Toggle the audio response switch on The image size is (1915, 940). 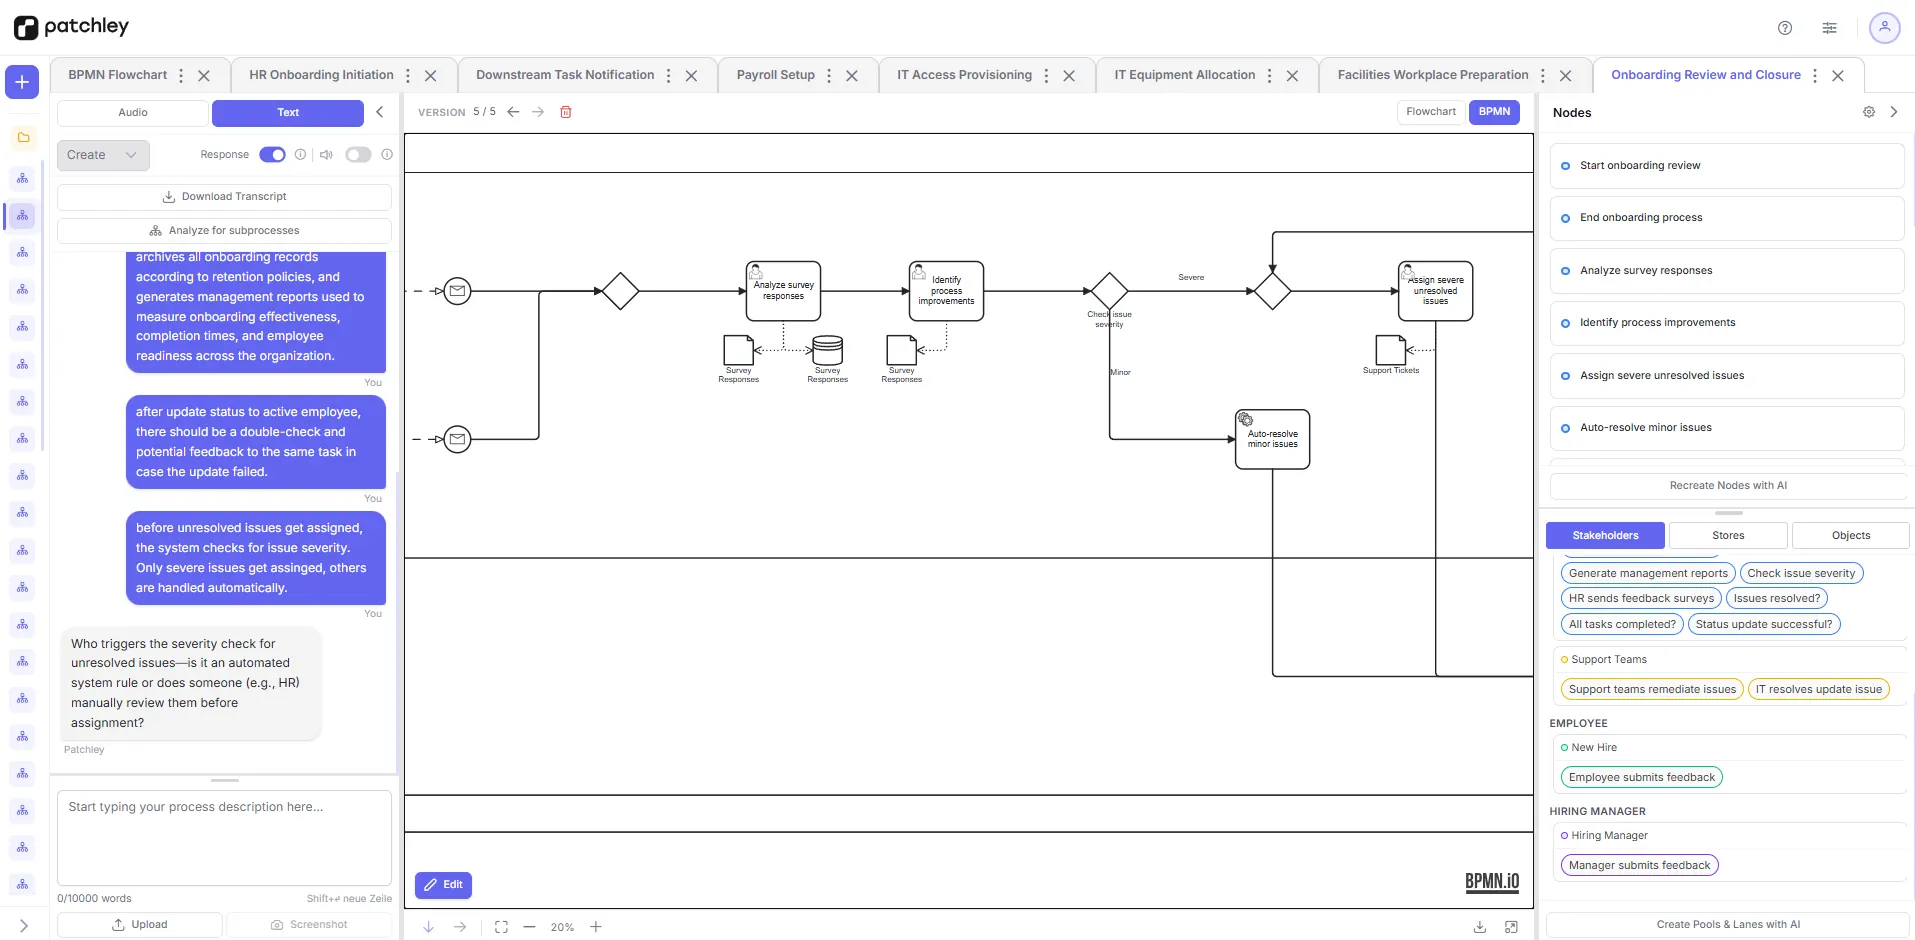pos(358,155)
